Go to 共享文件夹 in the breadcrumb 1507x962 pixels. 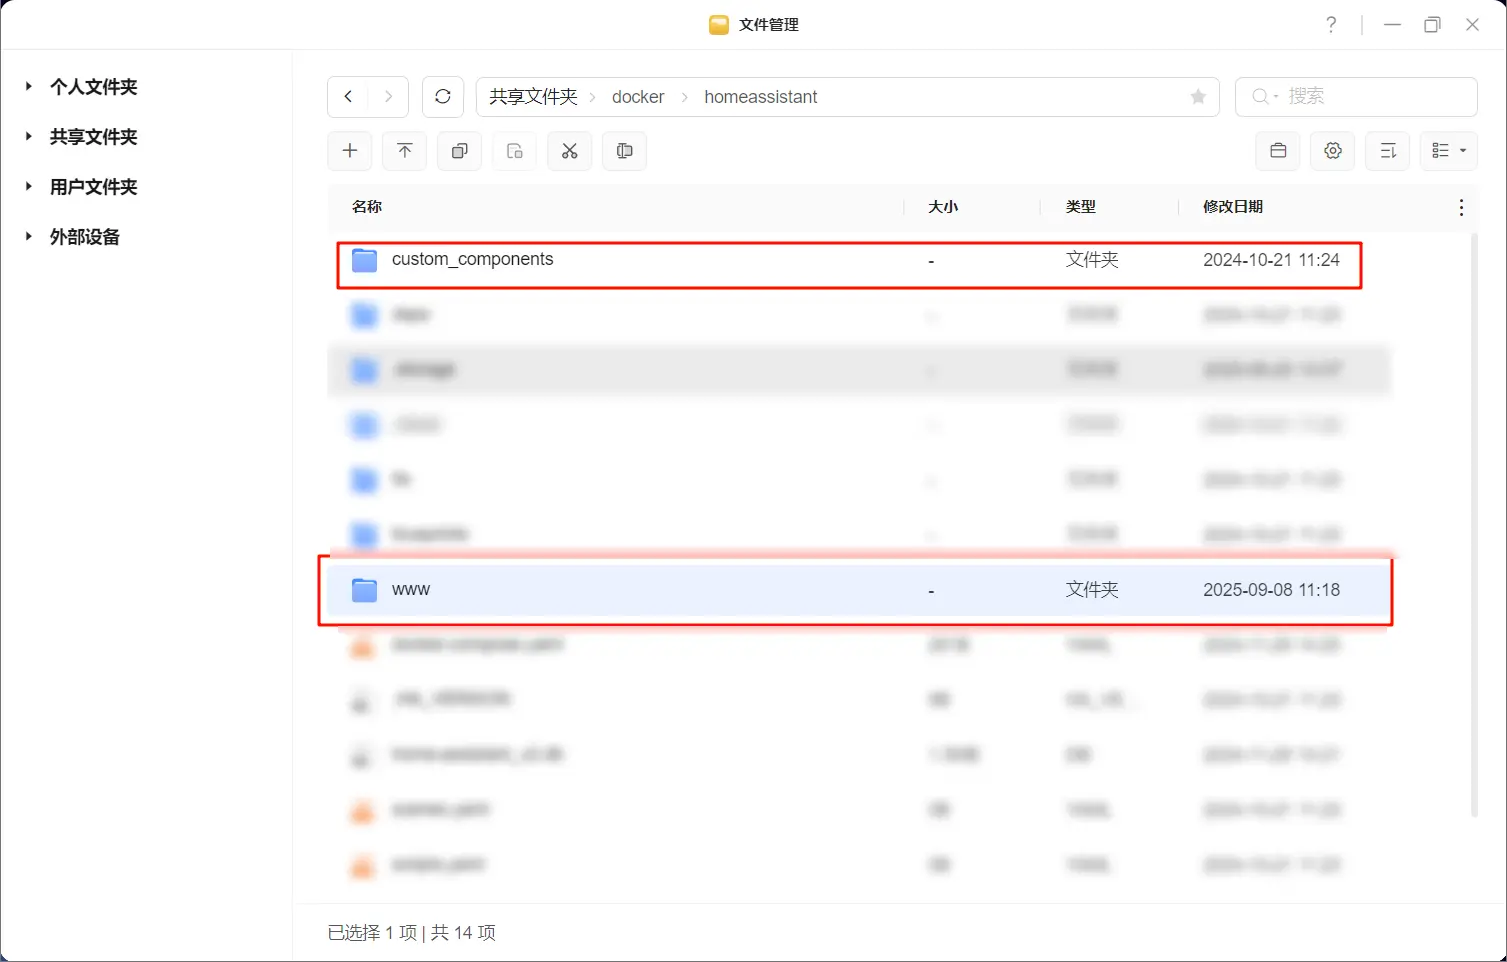pyautogui.click(x=533, y=97)
